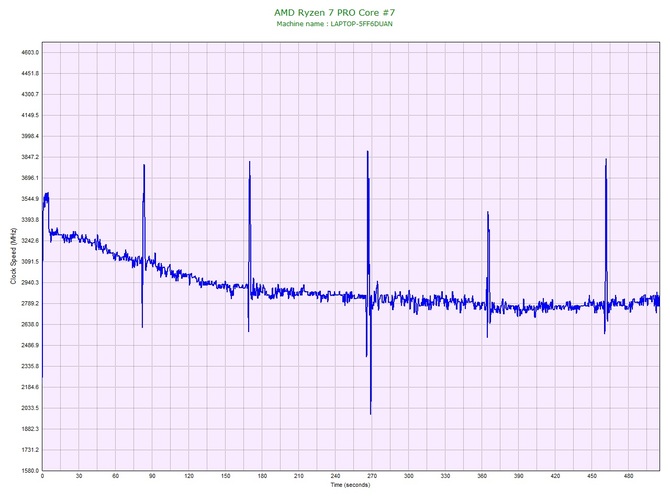
Task: Click the 330 seconds x-axis tick label
Action: pos(445,476)
